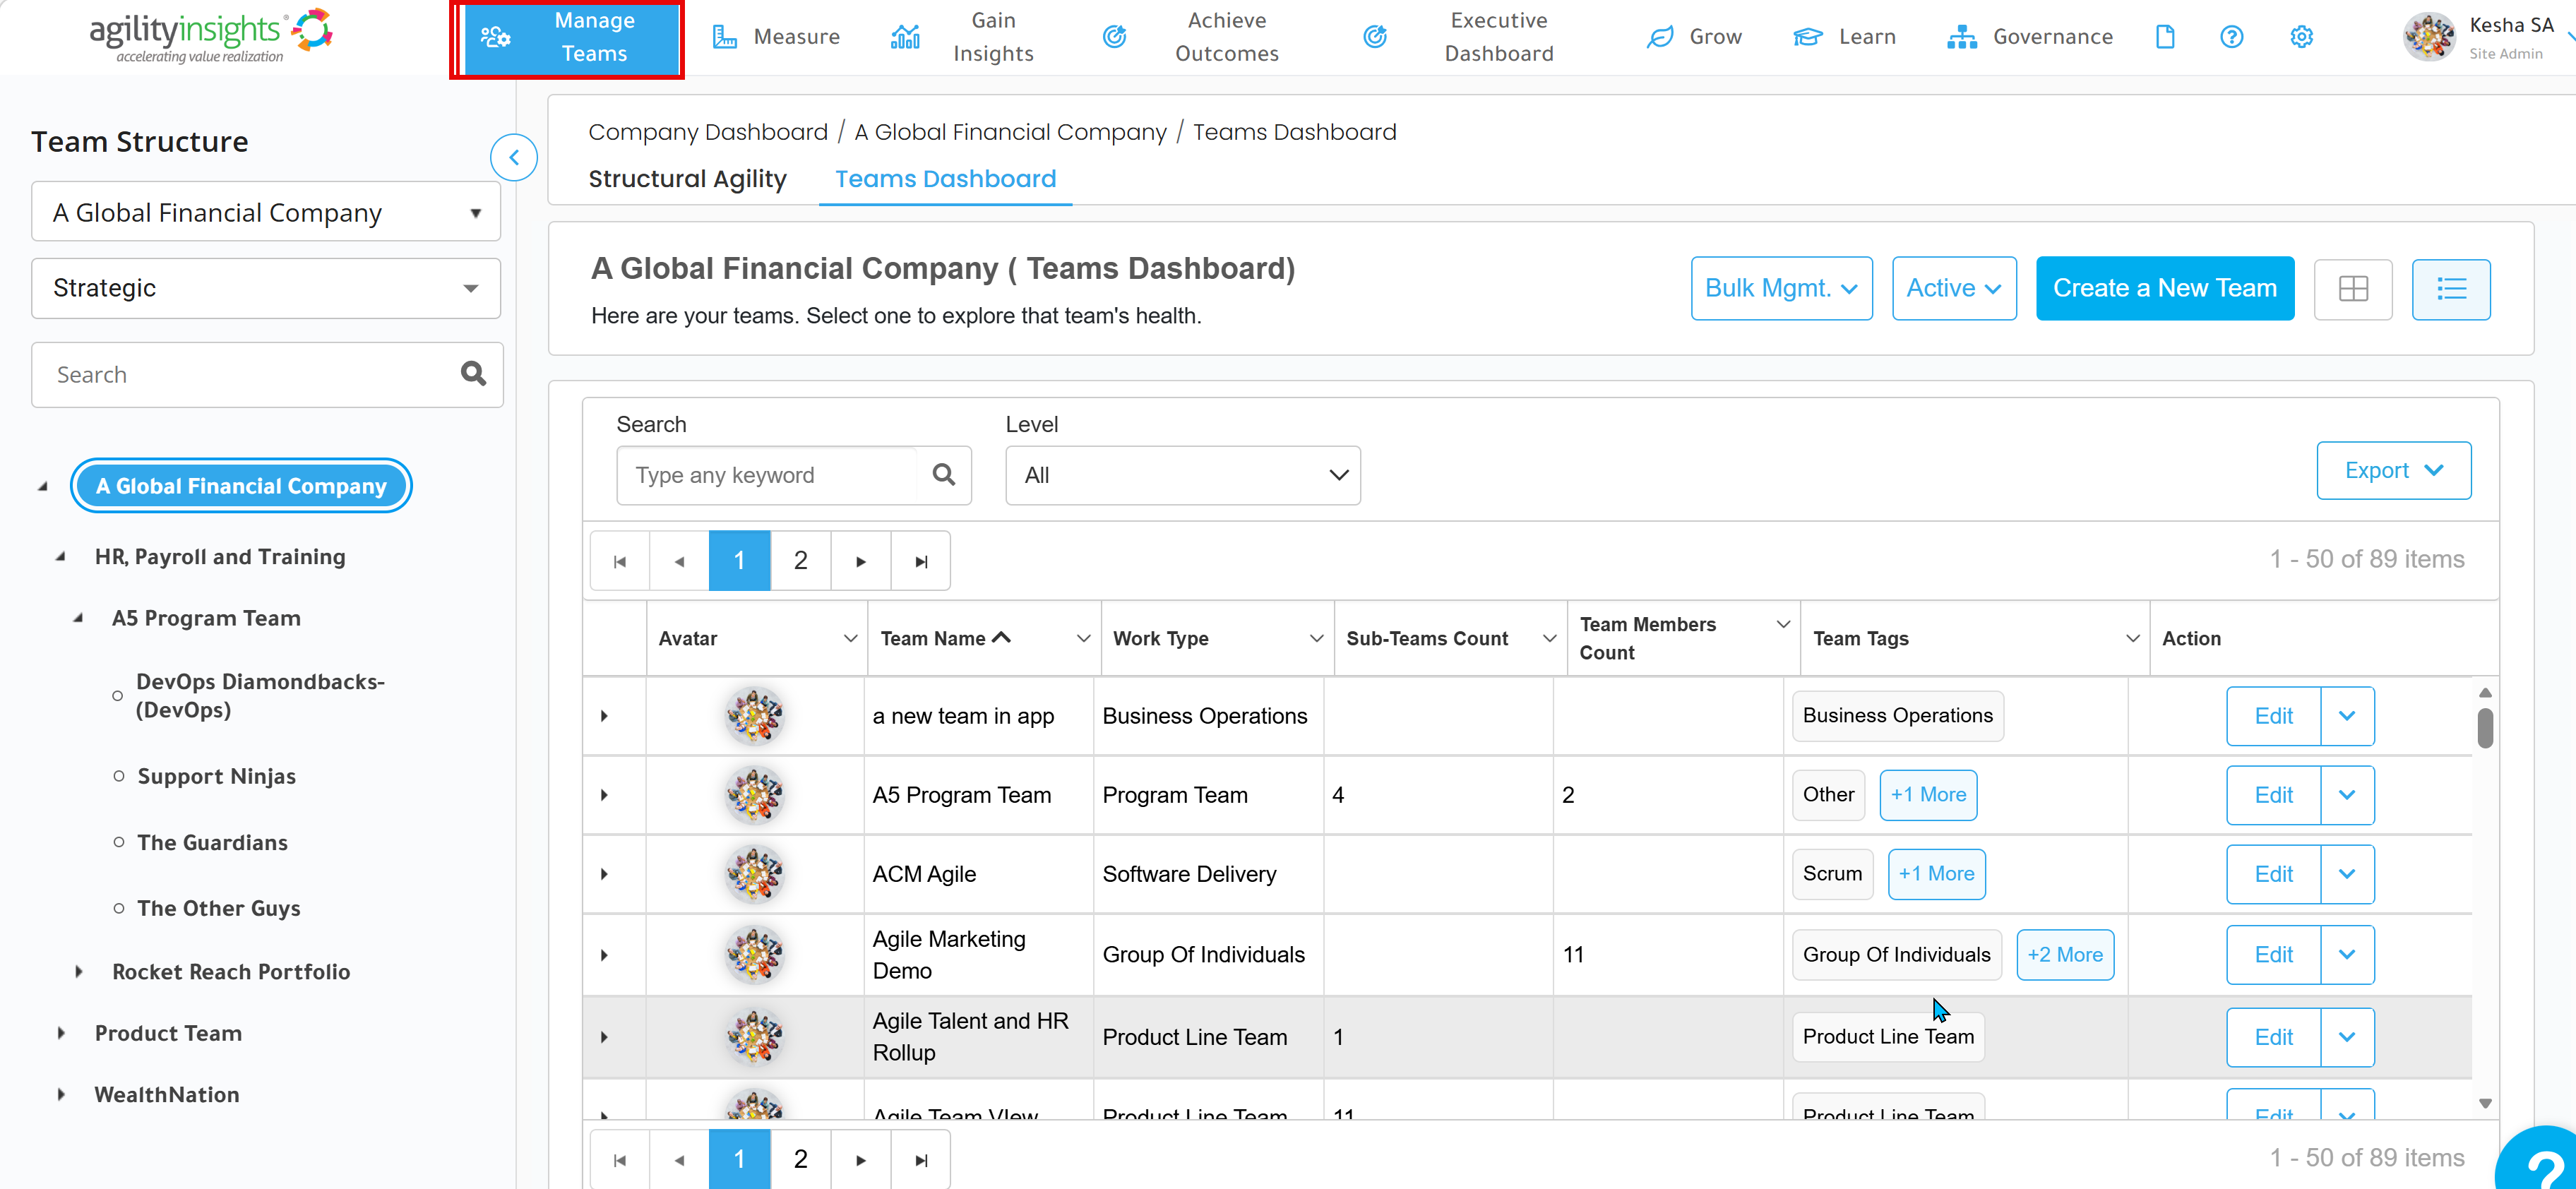Viewport: 2576px width, 1189px height.
Task: Expand Product Team tree node
Action: pyautogui.click(x=61, y=1033)
